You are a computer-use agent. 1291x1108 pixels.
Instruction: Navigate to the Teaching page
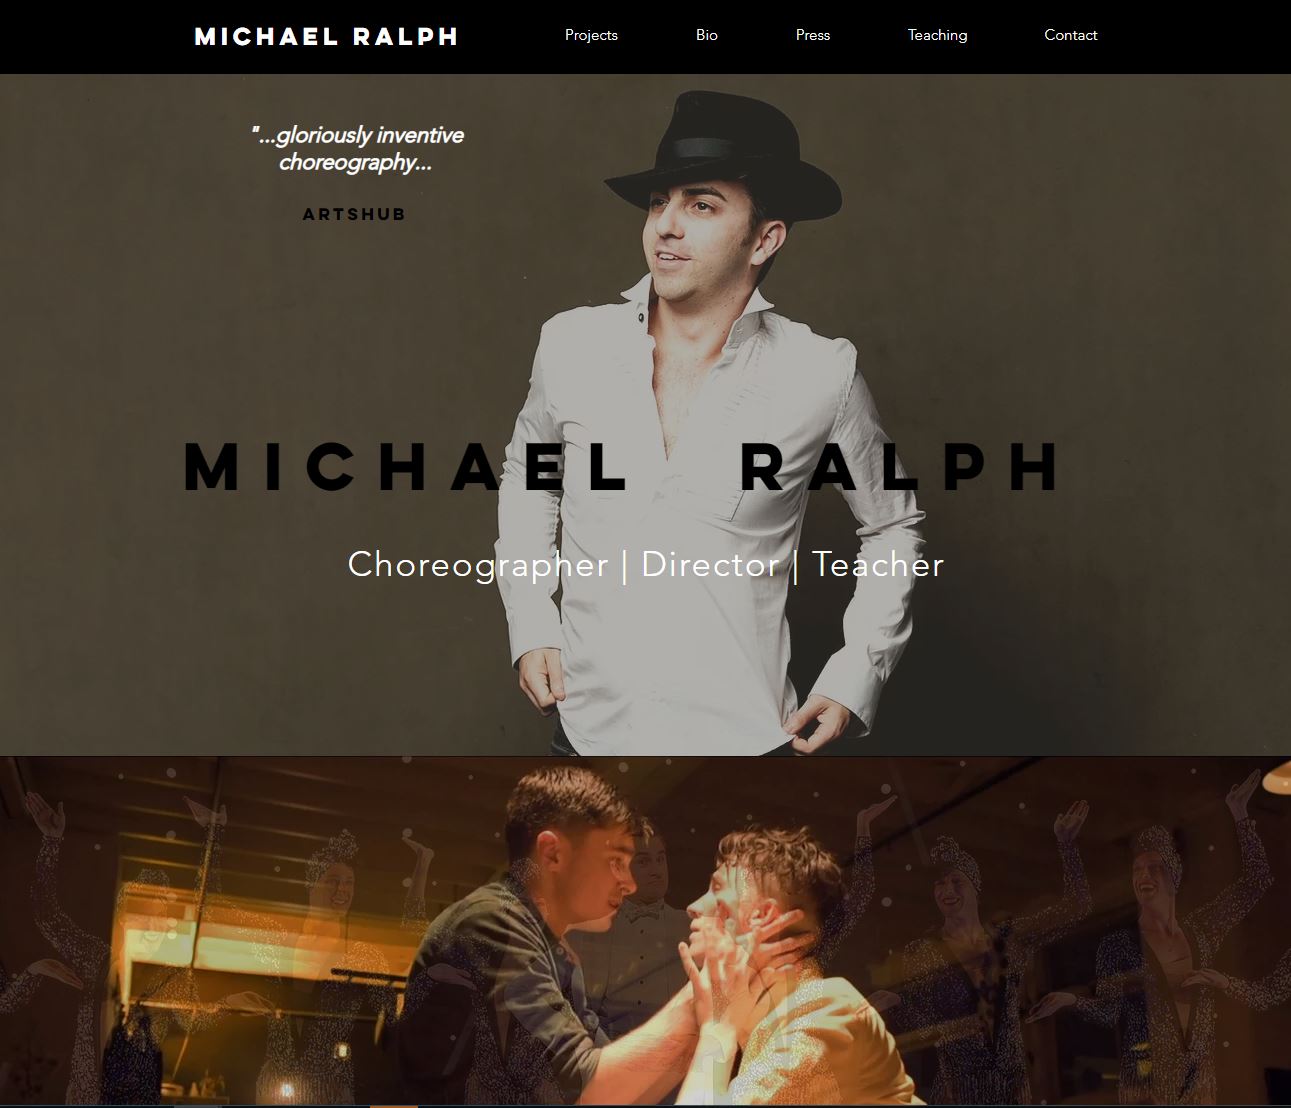[937, 35]
